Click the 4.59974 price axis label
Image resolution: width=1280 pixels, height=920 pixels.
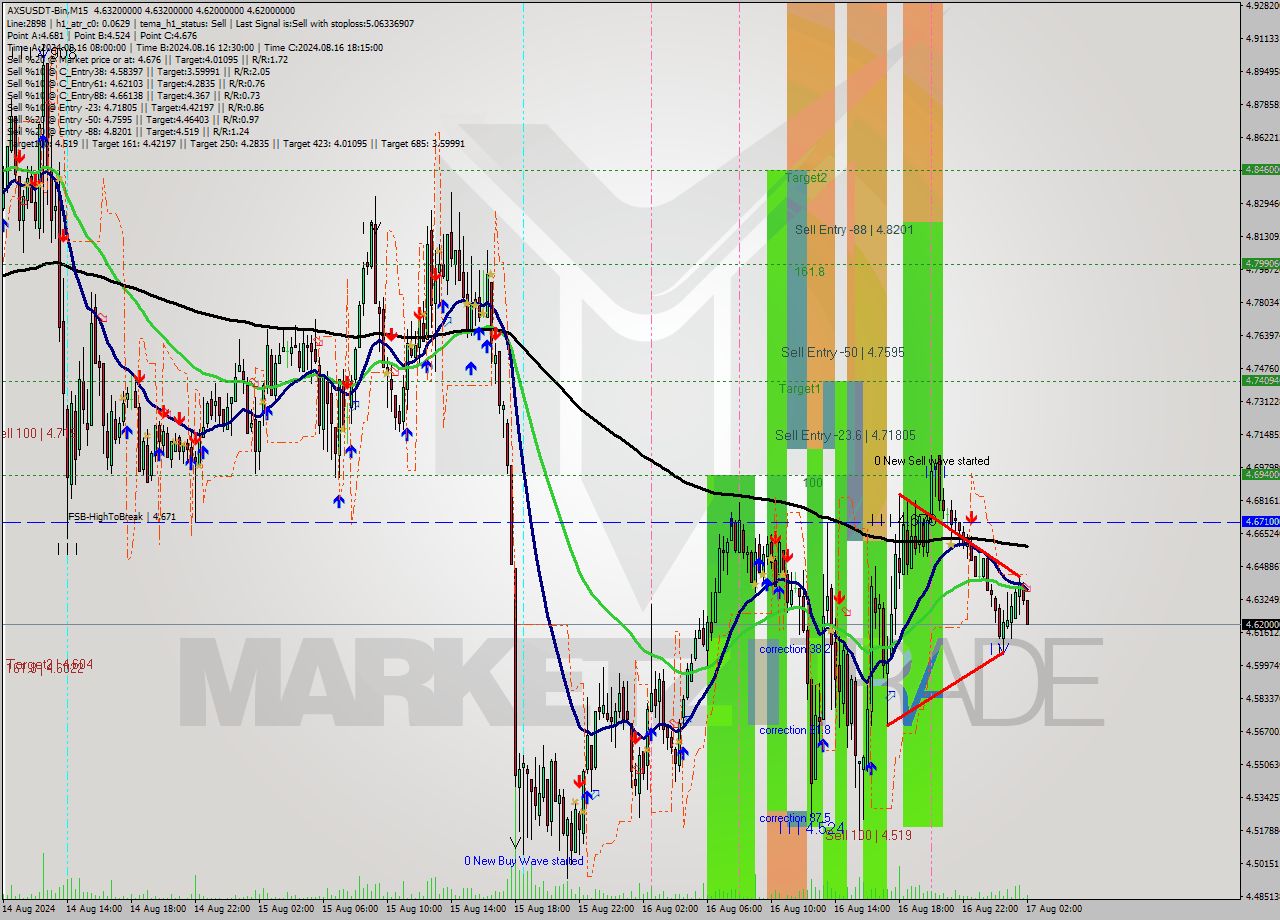(1262, 665)
